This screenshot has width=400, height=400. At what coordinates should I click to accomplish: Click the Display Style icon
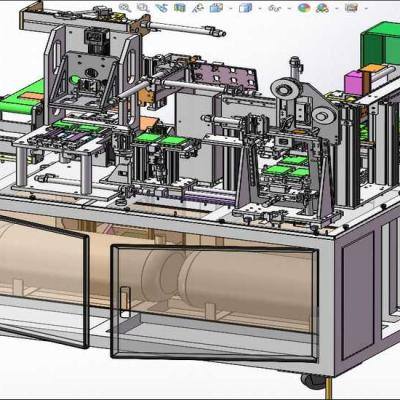(x=245, y=8)
